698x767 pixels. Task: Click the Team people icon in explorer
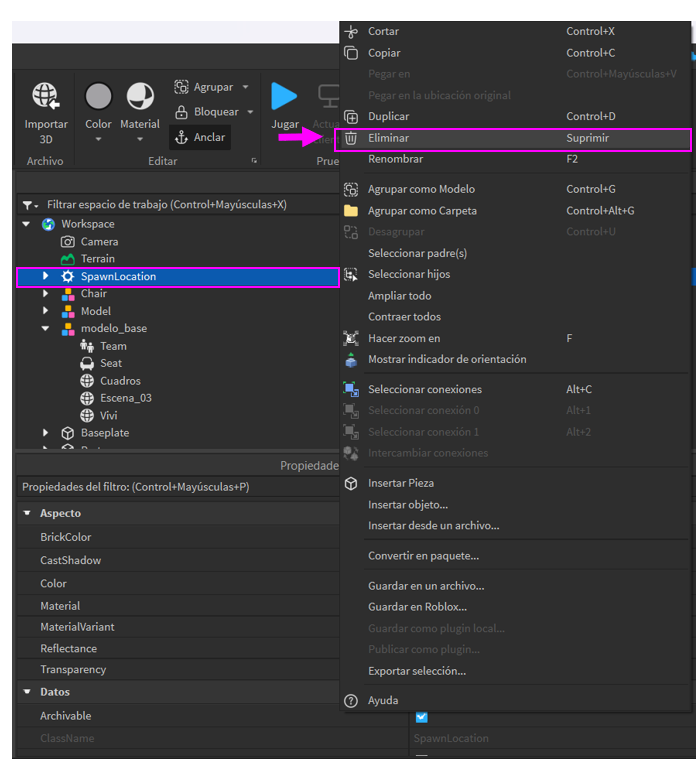[87, 346]
